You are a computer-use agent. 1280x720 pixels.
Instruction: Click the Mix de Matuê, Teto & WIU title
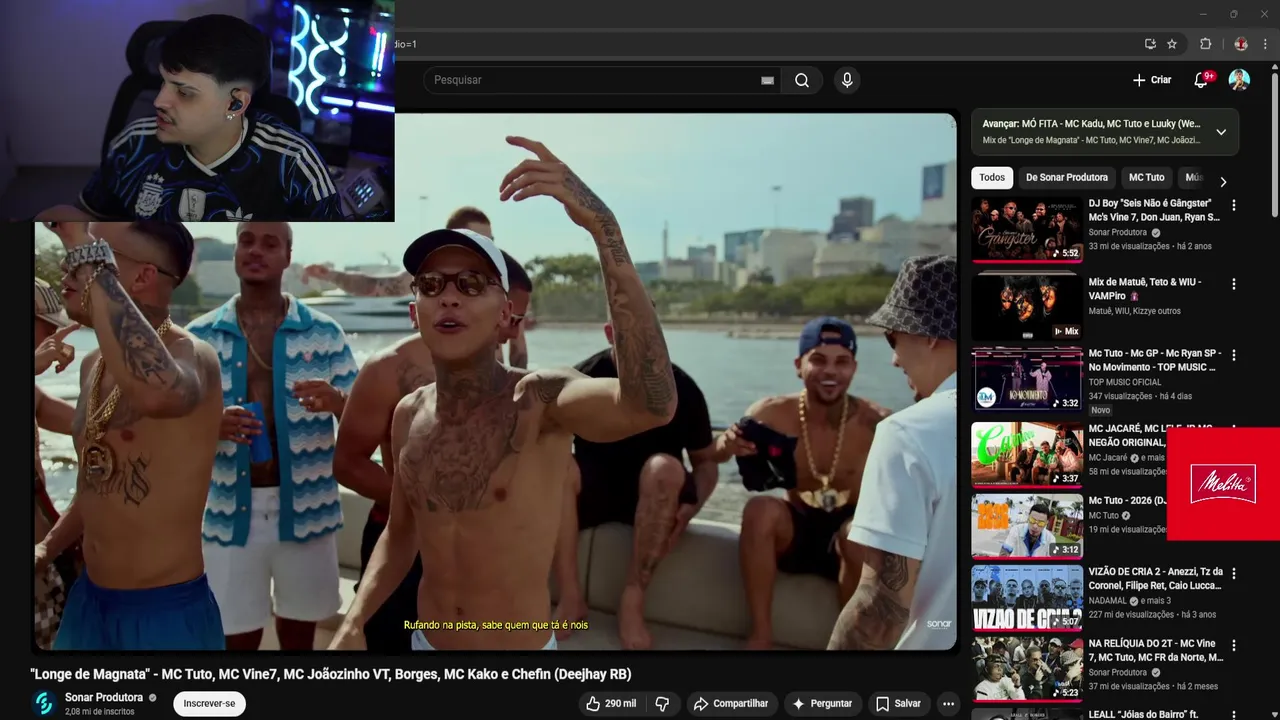[x=1145, y=289]
